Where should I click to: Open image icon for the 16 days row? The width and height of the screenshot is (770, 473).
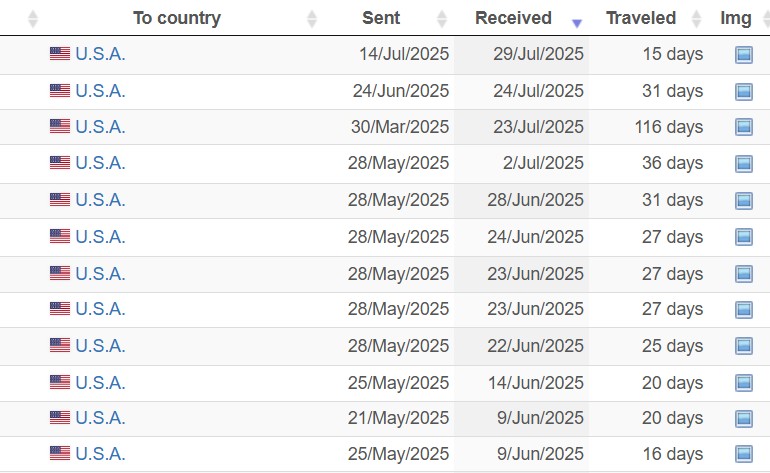pyautogui.click(x=743, y=454)
